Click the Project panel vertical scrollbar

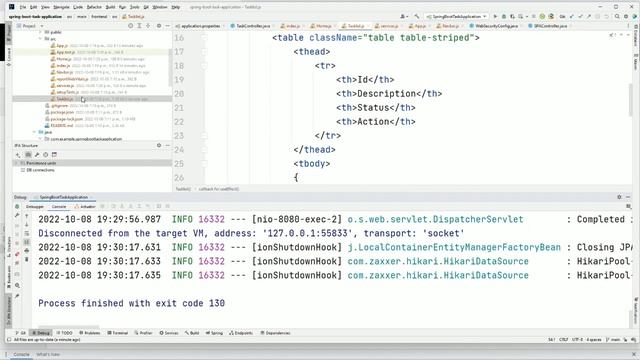(170, 67)
